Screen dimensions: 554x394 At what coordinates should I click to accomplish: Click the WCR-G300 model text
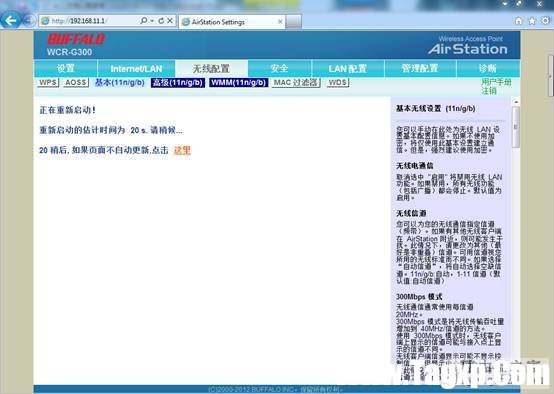(x=69, y=52)
